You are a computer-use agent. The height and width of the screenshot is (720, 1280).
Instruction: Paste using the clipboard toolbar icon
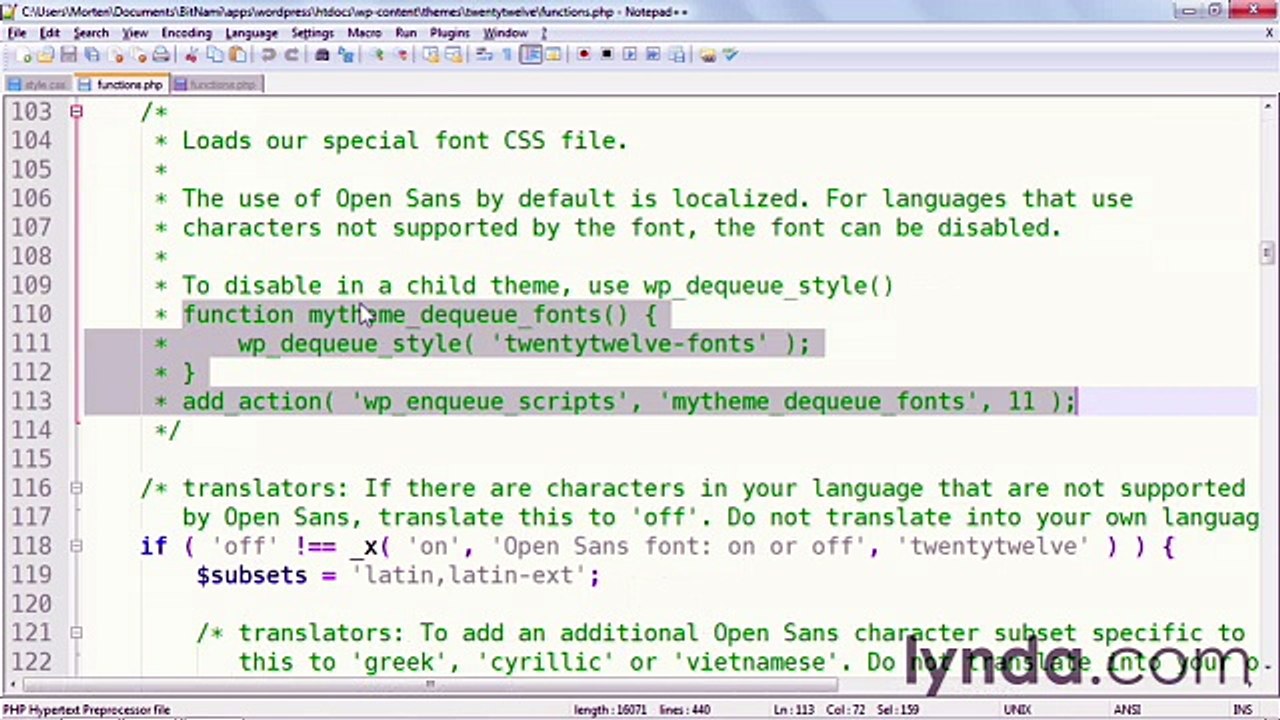pos(236,55)
